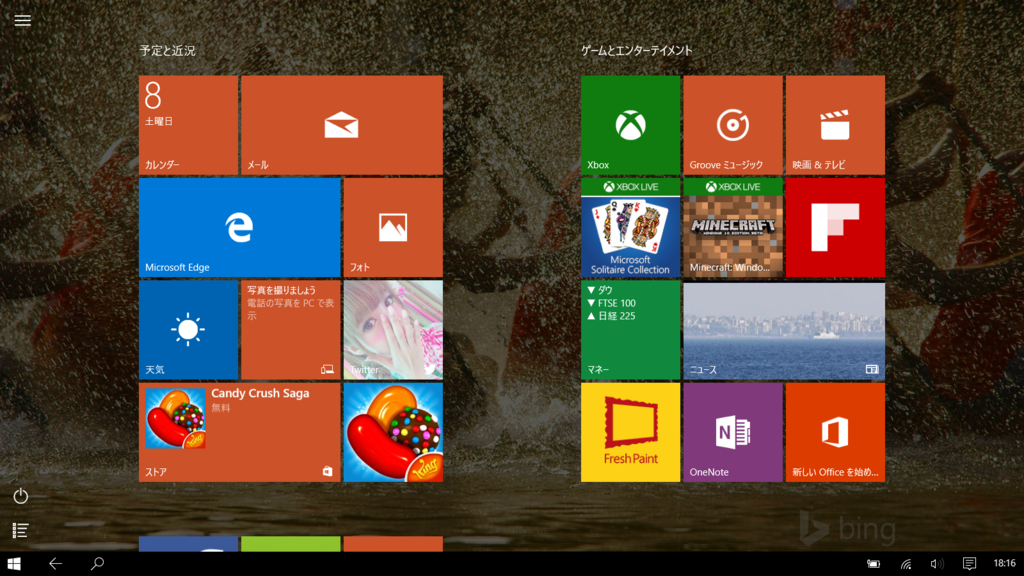
Task: Open the volume speaker tray icon
Action: click(x=937, y=564)
